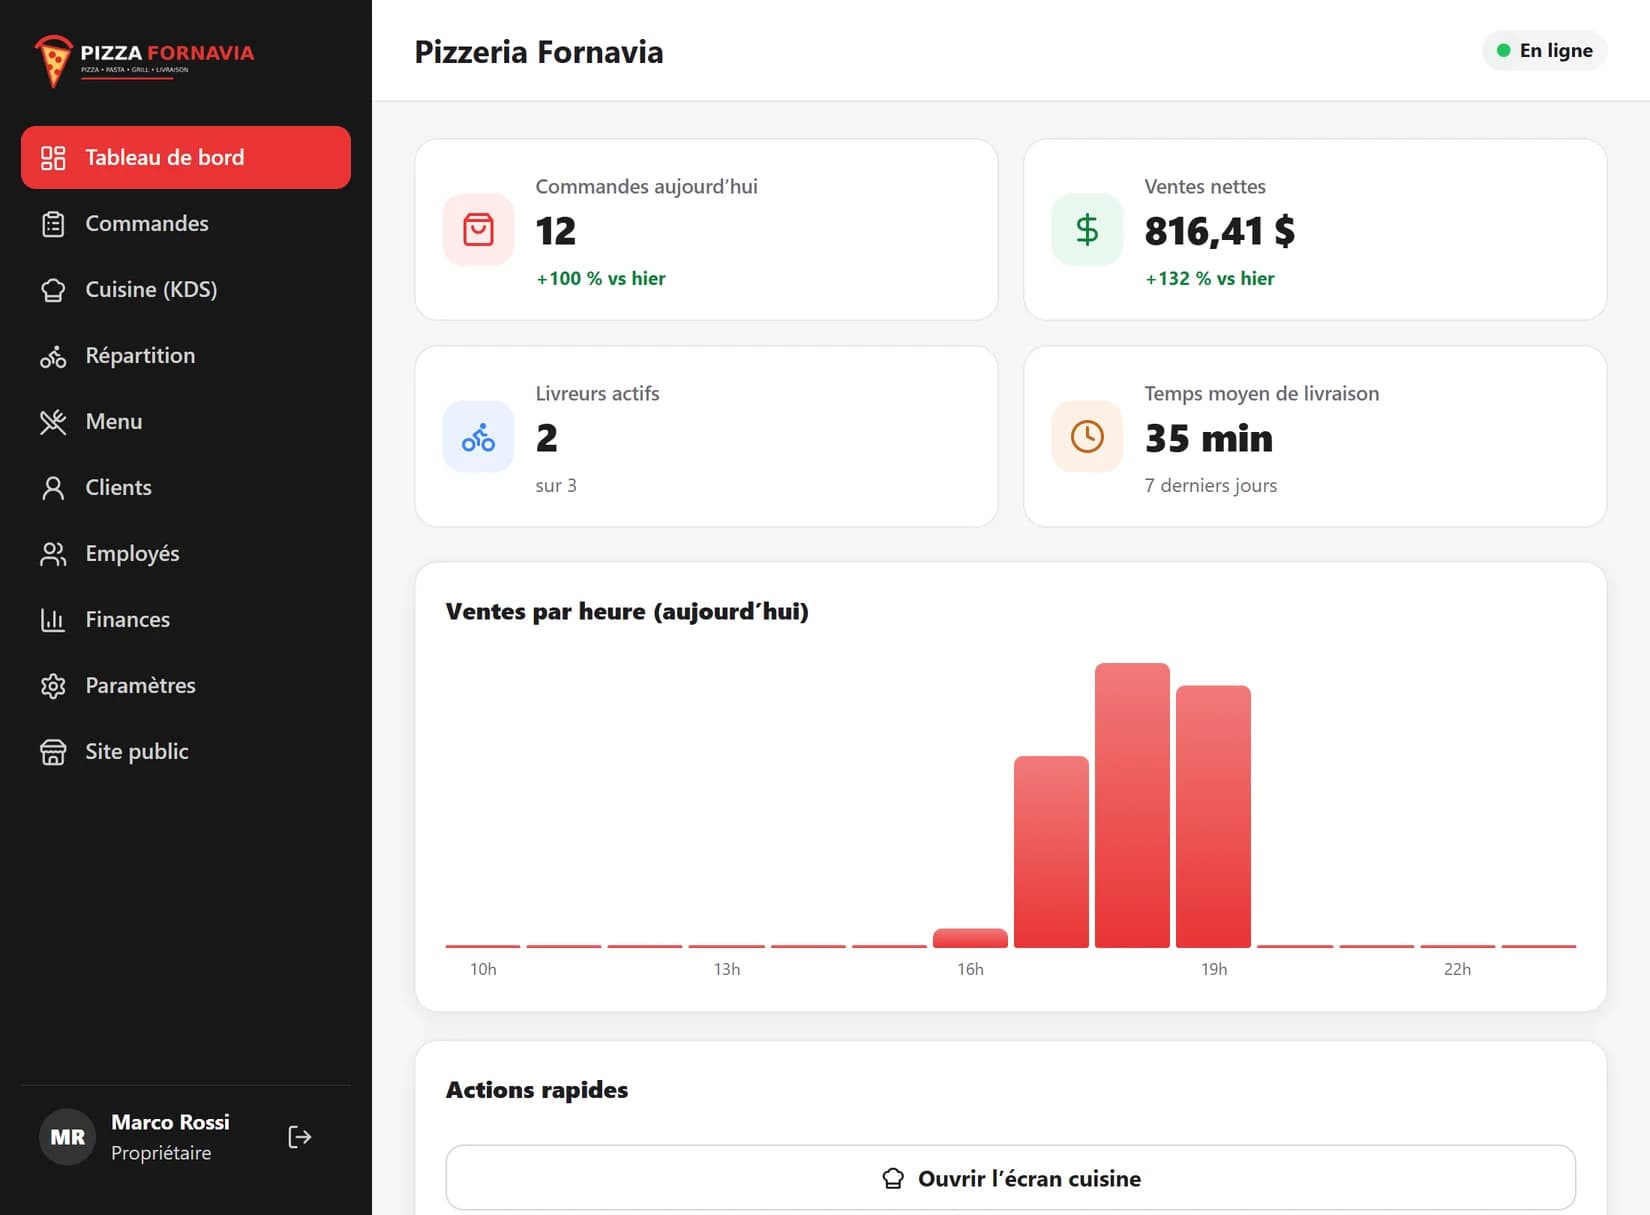Open the Finances section

click(x=186, y=619)
